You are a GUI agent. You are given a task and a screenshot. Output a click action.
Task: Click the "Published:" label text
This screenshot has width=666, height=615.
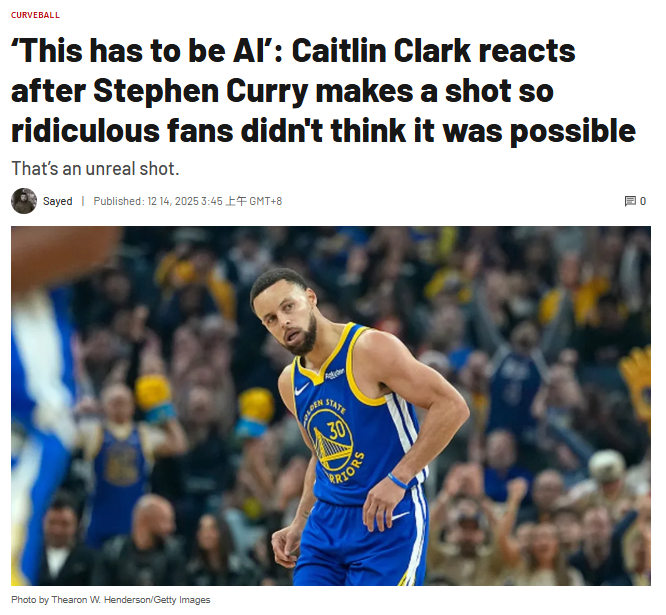(x=119, y=201)
